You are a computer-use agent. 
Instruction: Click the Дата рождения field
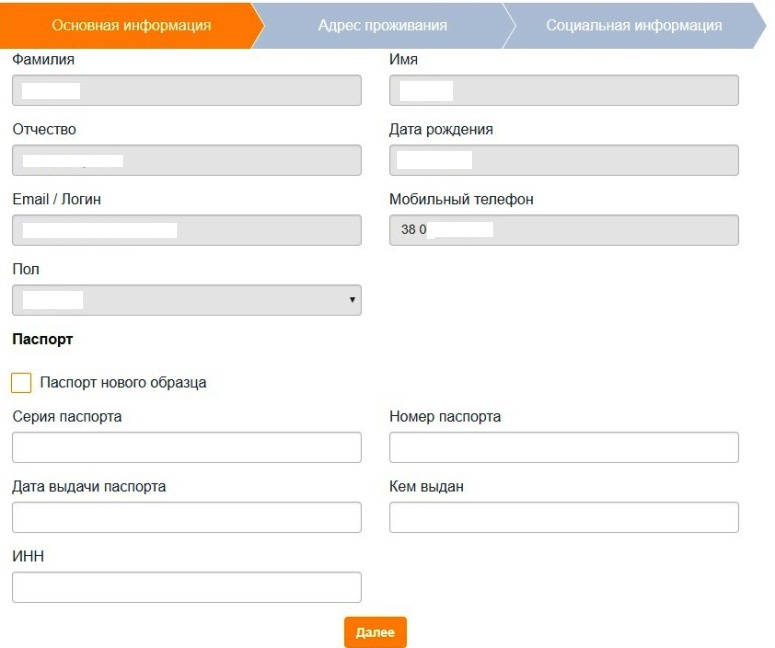click(563, 161)
